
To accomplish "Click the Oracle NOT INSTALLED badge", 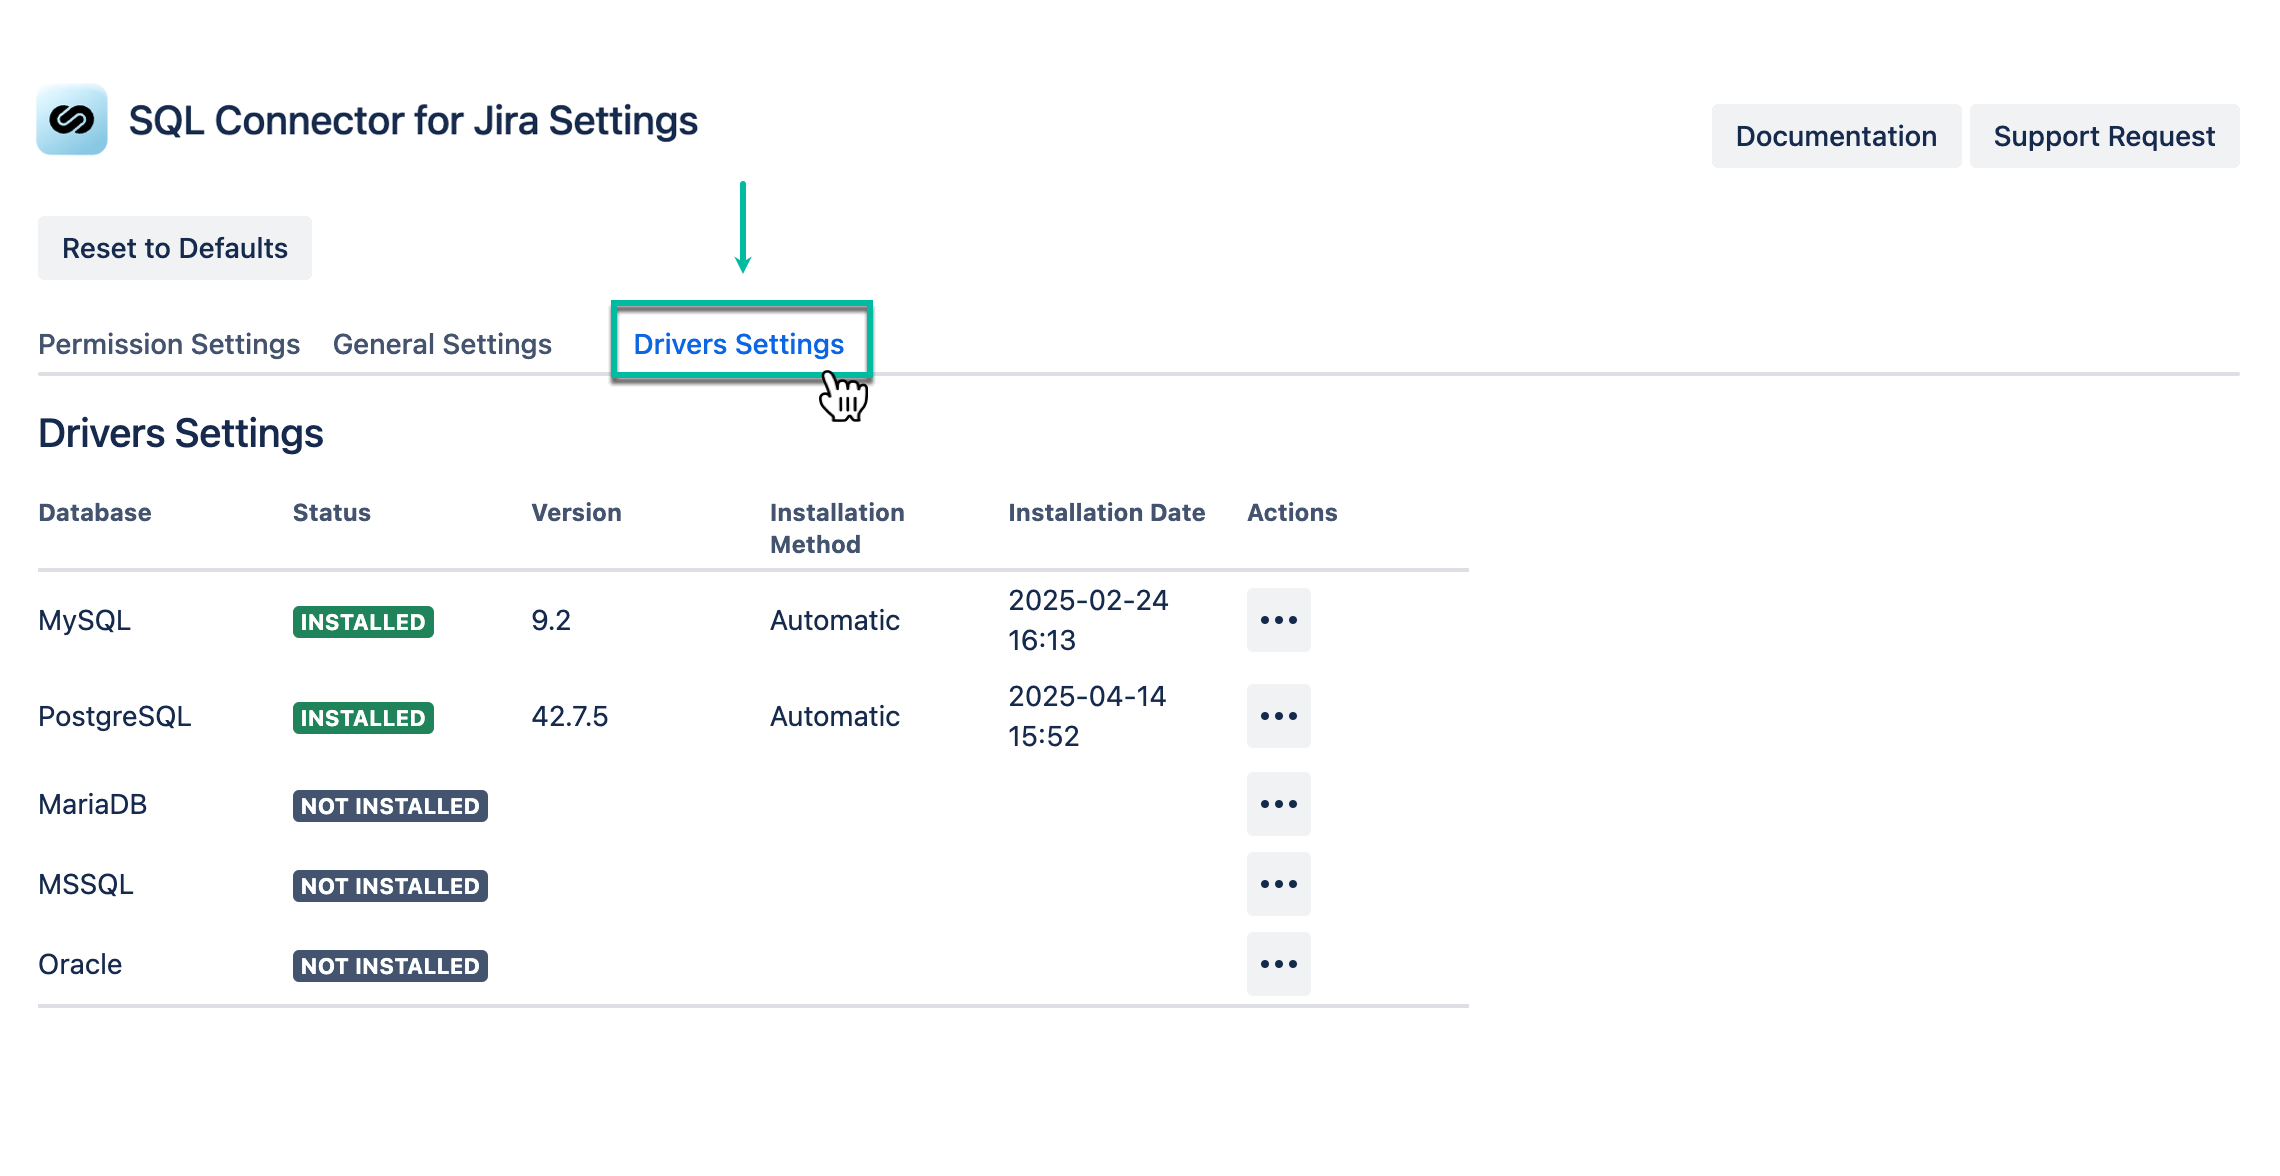I will tap(390, 966).
